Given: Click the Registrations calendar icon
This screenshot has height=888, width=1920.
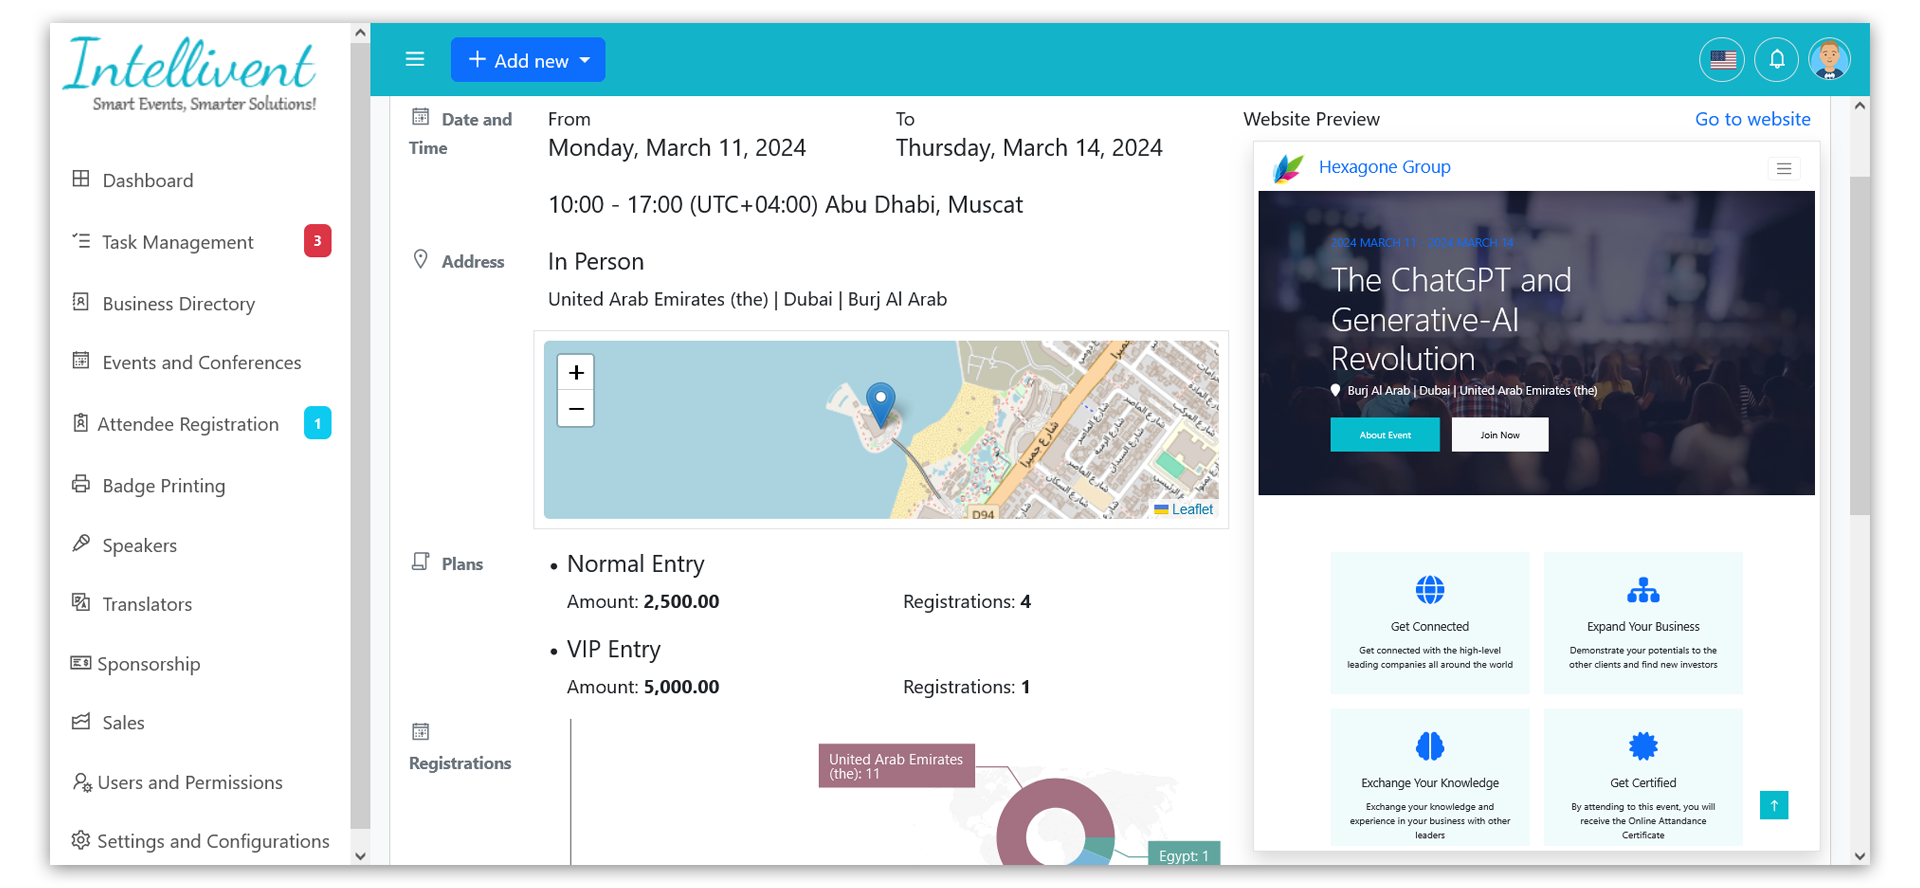Looking at the screenshot, I should (x=421, y=732).
